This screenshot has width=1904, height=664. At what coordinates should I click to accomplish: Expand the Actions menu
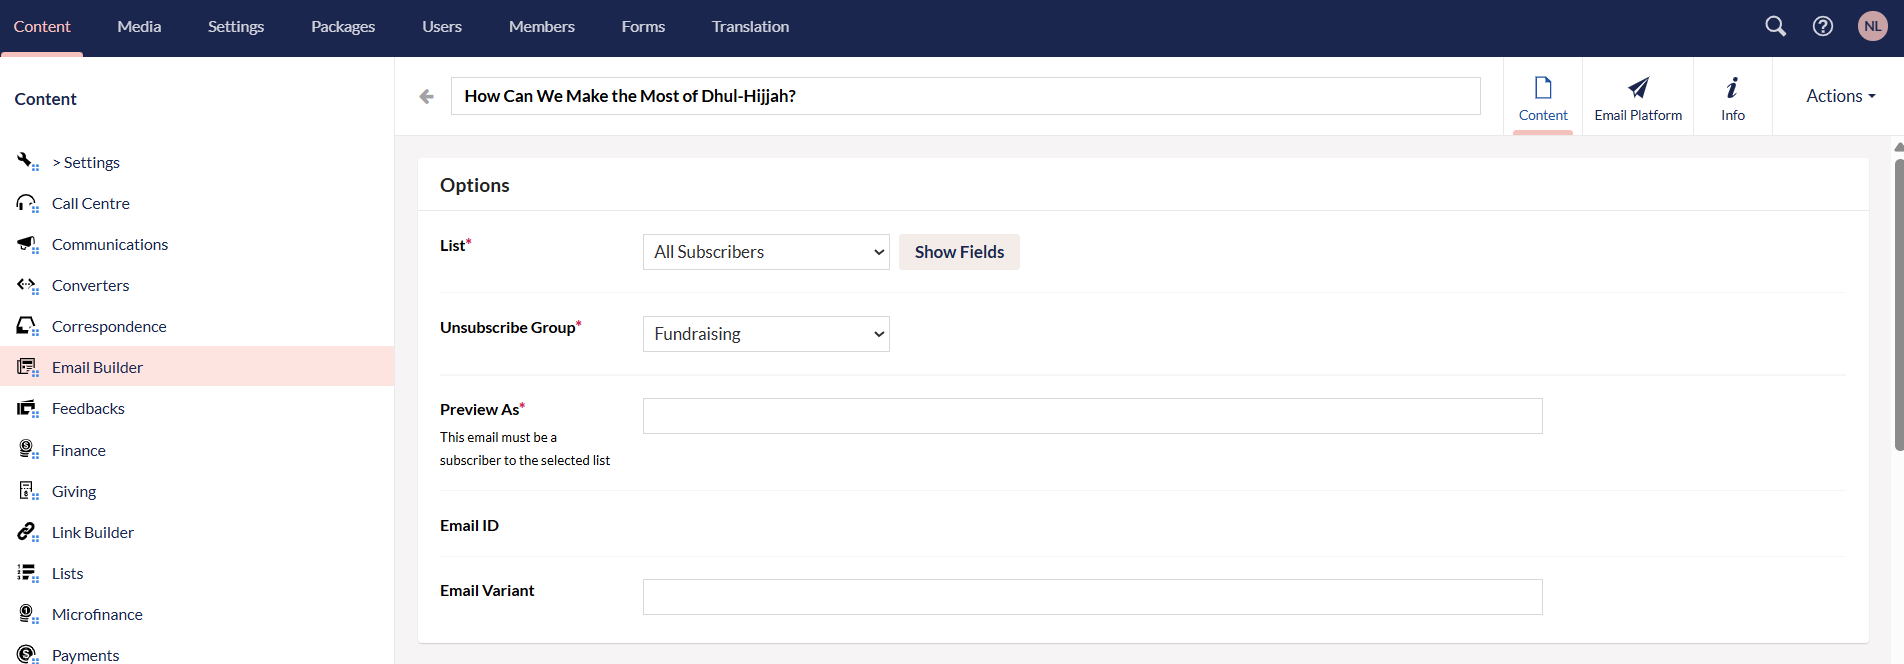coord(1840,96)
